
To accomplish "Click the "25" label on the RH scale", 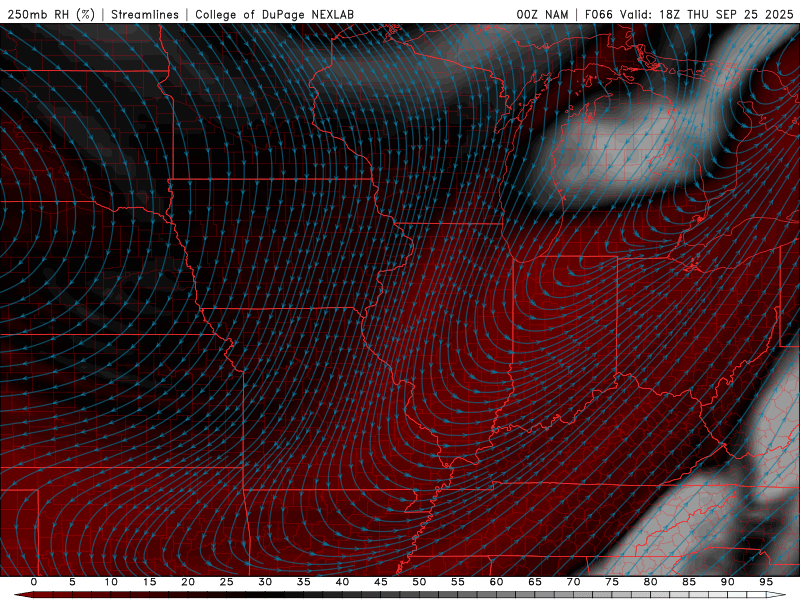I will 227,582.
